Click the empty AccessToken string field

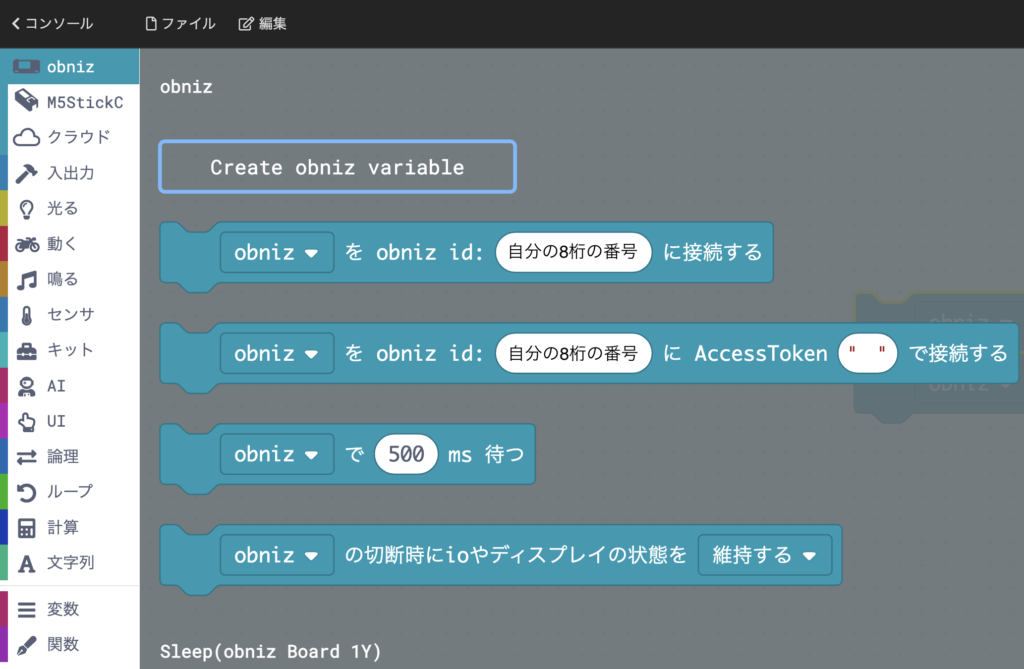[x=867, y=353]
